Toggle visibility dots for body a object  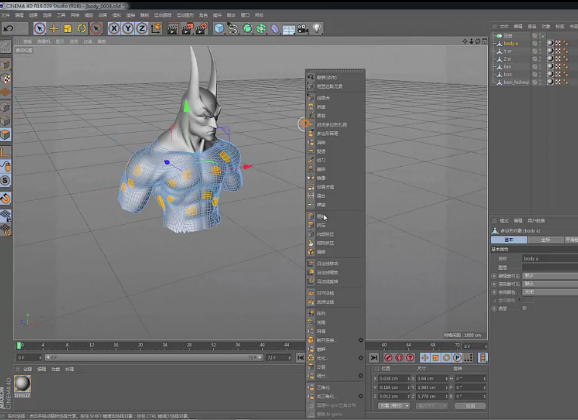pos(540,43)
